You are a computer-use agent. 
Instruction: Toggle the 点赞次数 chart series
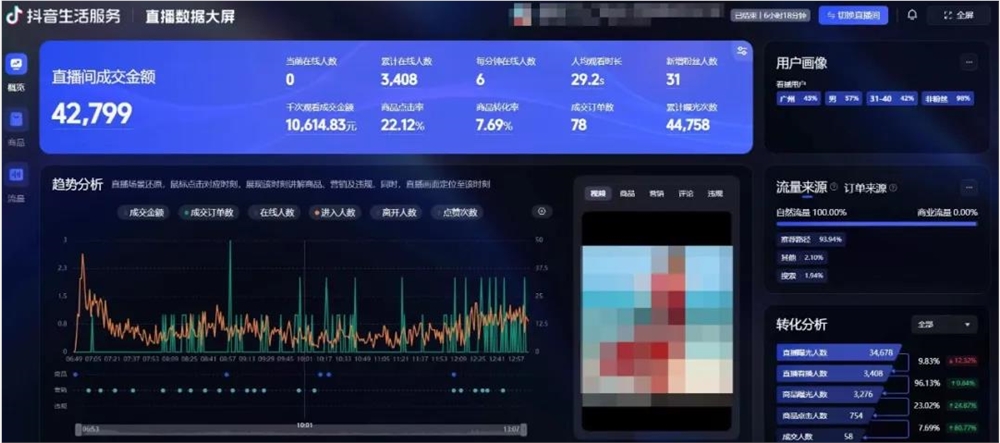[457, 213]
